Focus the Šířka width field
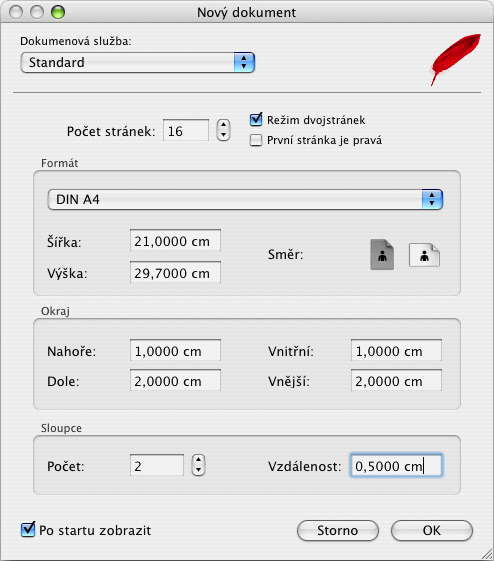Viewport: 494px width, 561px height. (175, 240)
